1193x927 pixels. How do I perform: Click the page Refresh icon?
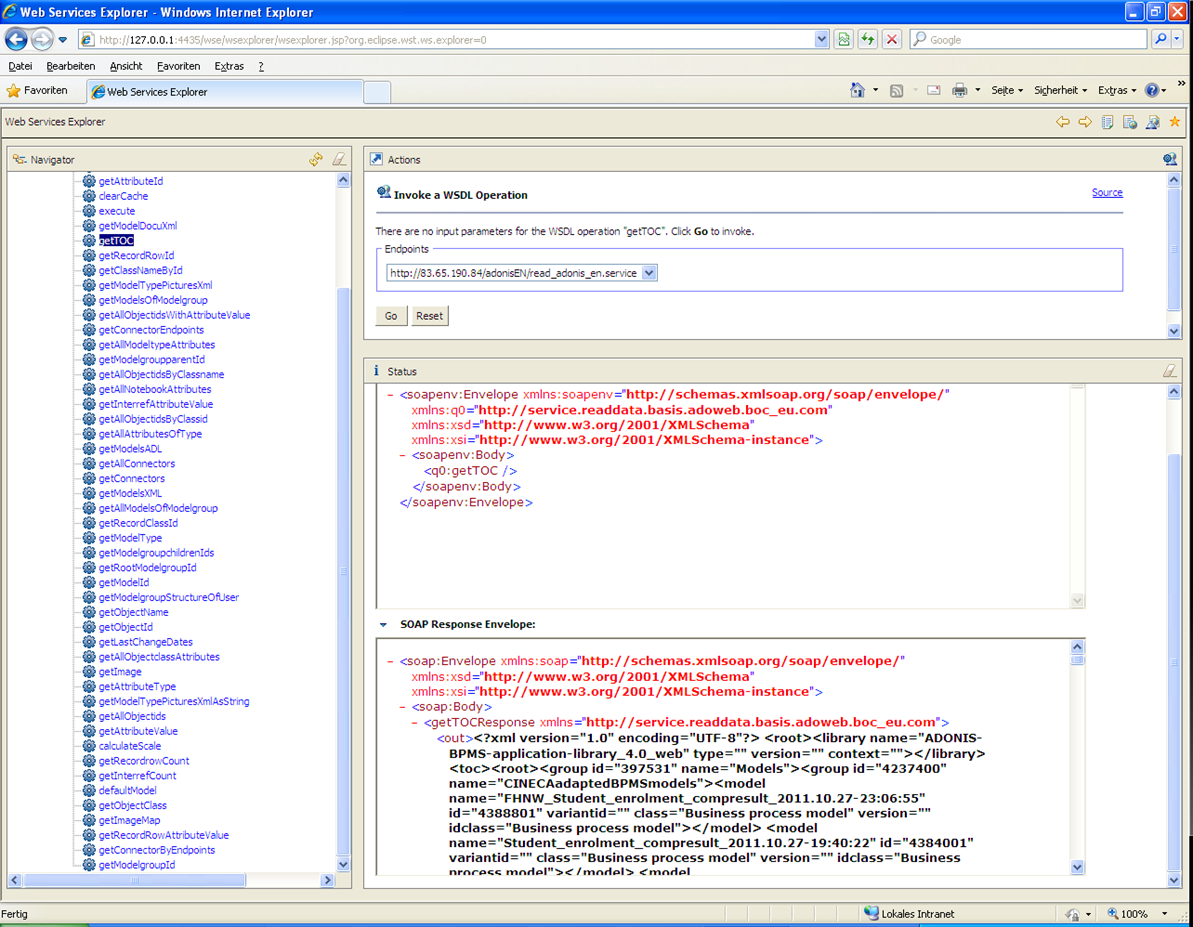(x=867, y=40)
